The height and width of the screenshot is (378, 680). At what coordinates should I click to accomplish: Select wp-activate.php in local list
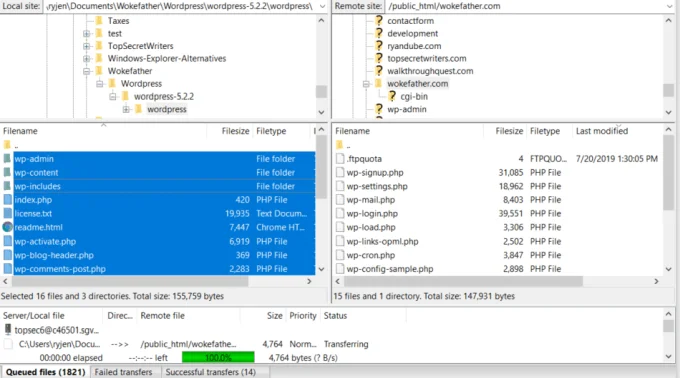tap(159, 241)
